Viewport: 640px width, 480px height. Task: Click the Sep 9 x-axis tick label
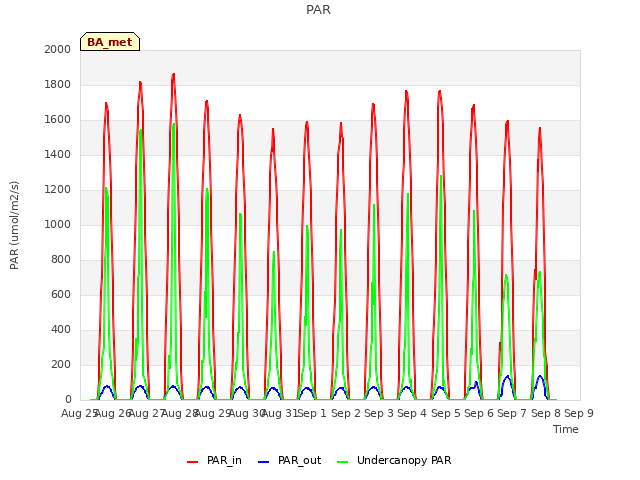pyautogui.click(x=579, y=413)
